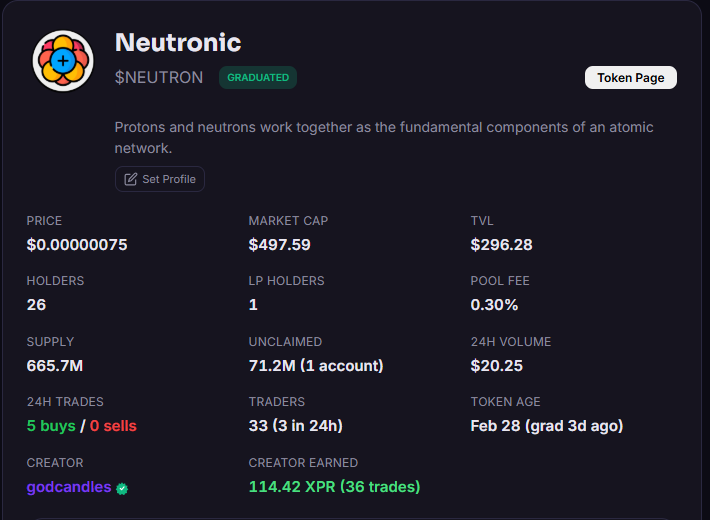Image resolution: width=710 pixels, height=520 pixels.
Task: Click unclaimed value 71.2M (1 account)
Action: pyautogui.click(x=316, y=366)
